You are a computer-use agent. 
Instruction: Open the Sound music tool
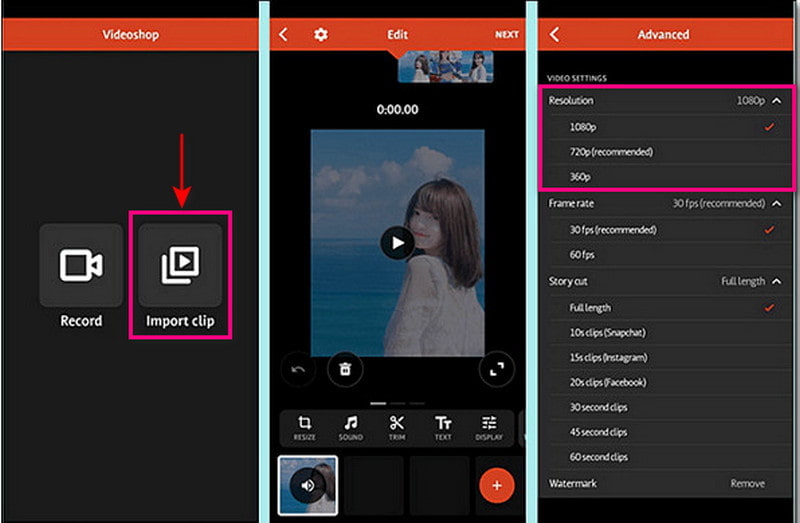coord(351,427)
